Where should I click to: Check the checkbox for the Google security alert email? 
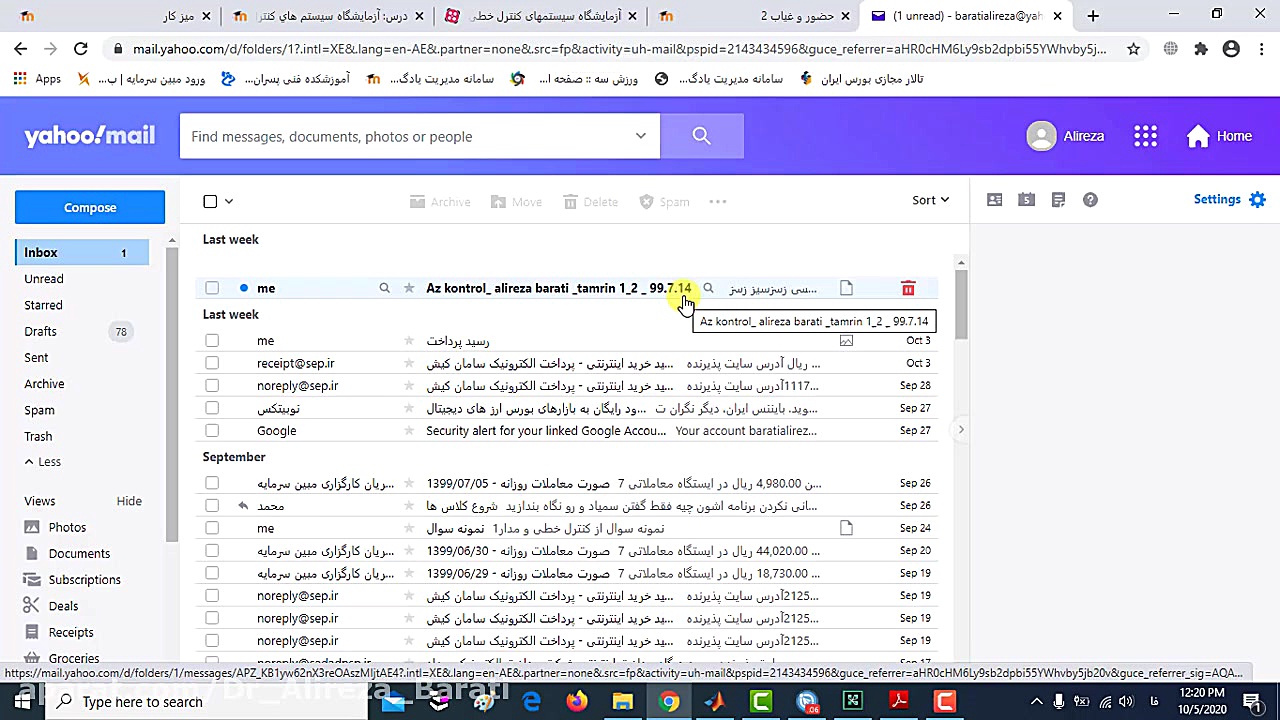coord(211,430)
